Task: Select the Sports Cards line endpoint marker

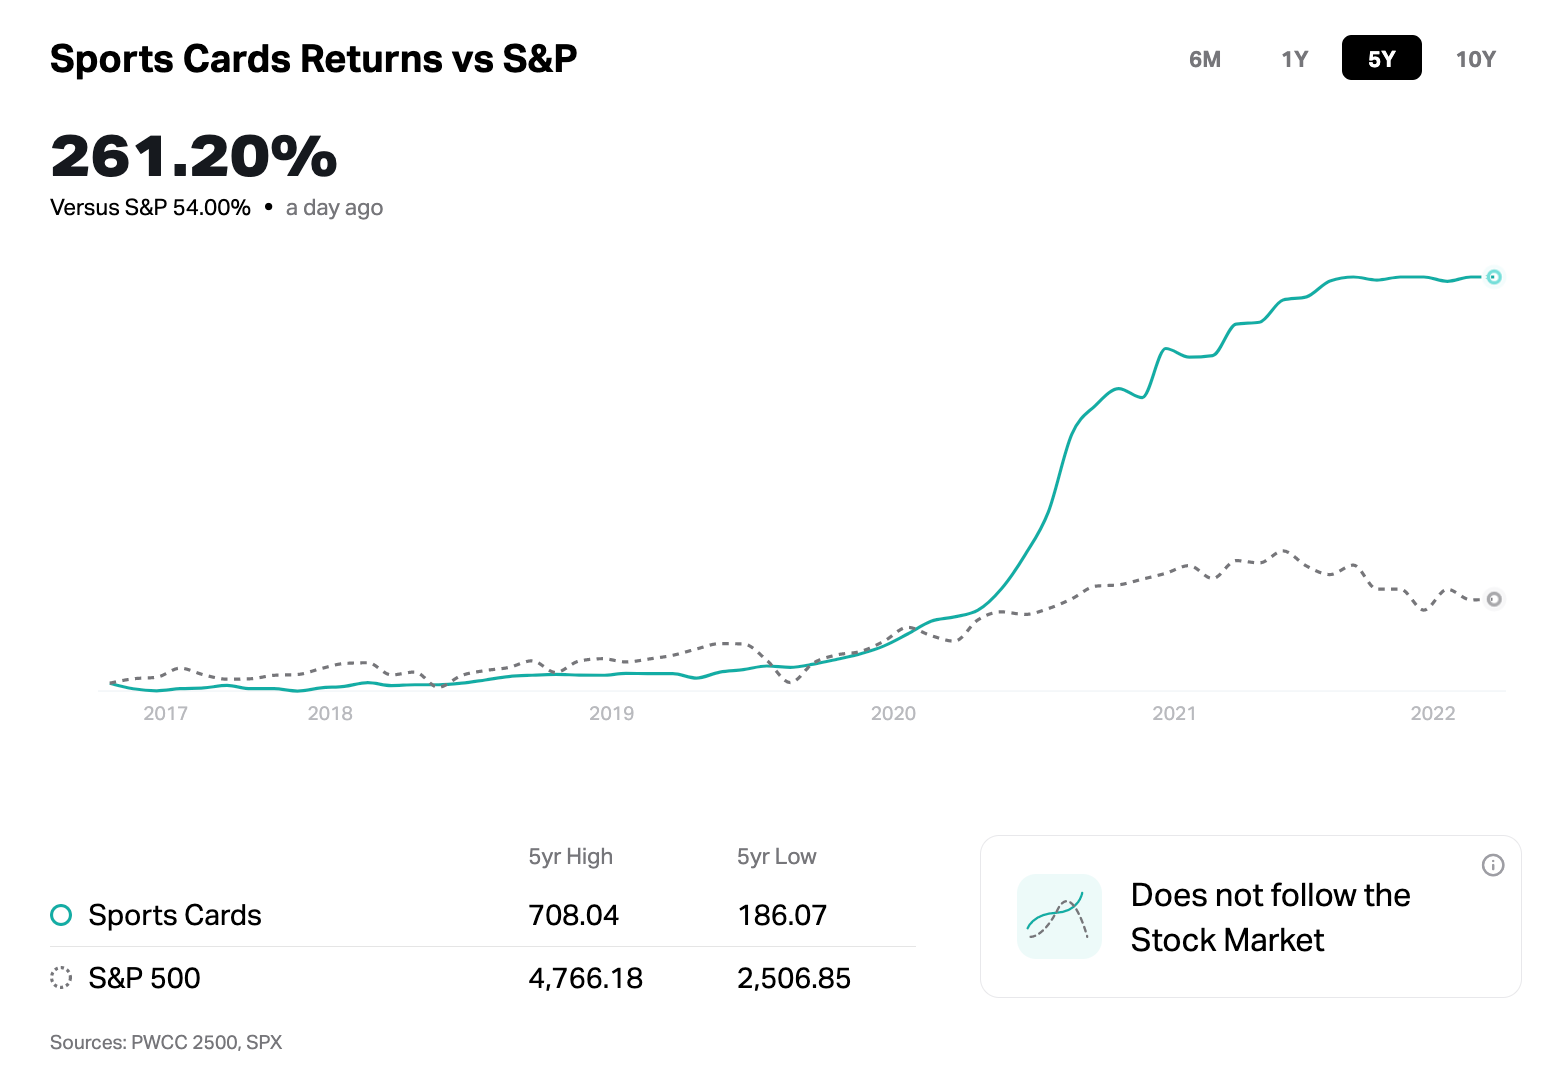Action: [x=1494, y=277]
